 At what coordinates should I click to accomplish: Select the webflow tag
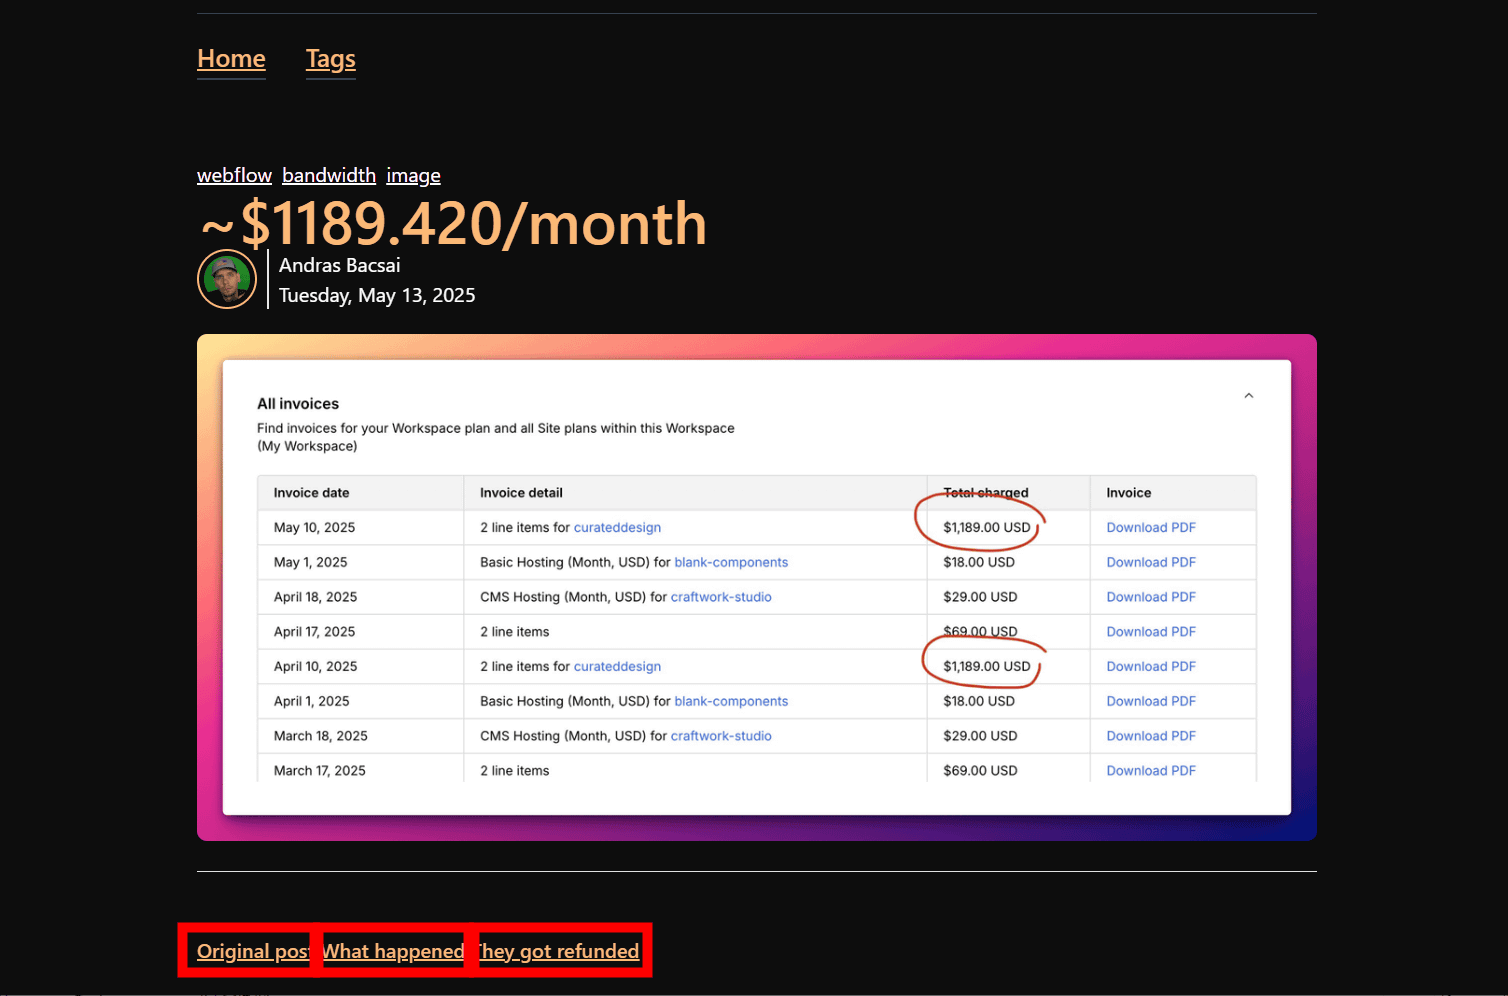(234, 175)
